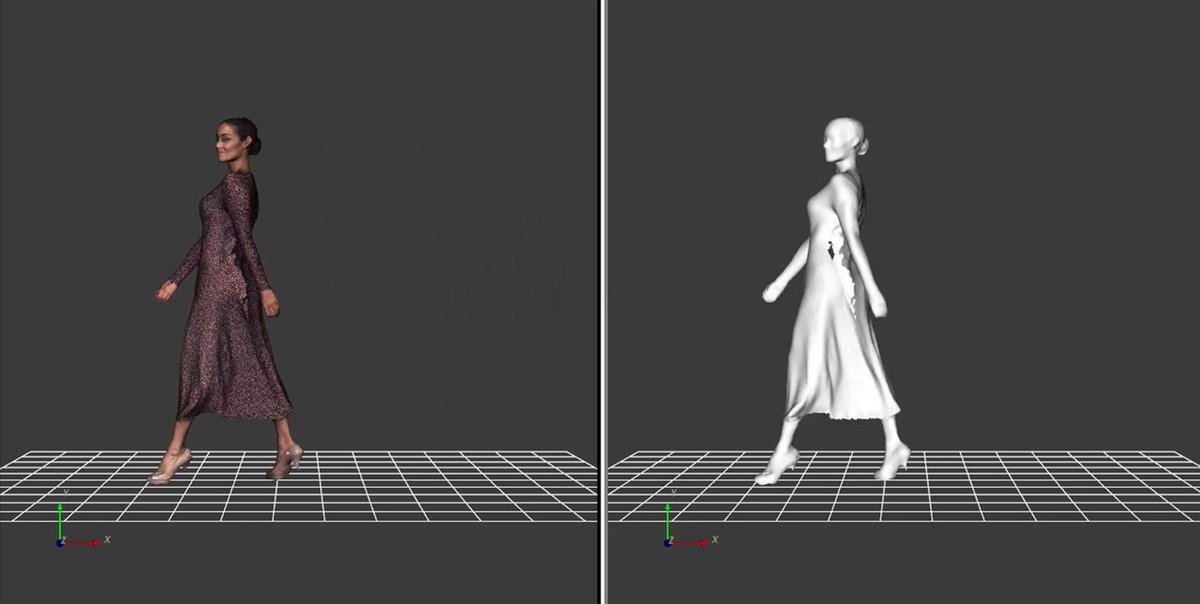The width and height of the screenshot is (1200, 604).
Task: Click the blue Z axis origin in left viewport
Action: point(61,543)
